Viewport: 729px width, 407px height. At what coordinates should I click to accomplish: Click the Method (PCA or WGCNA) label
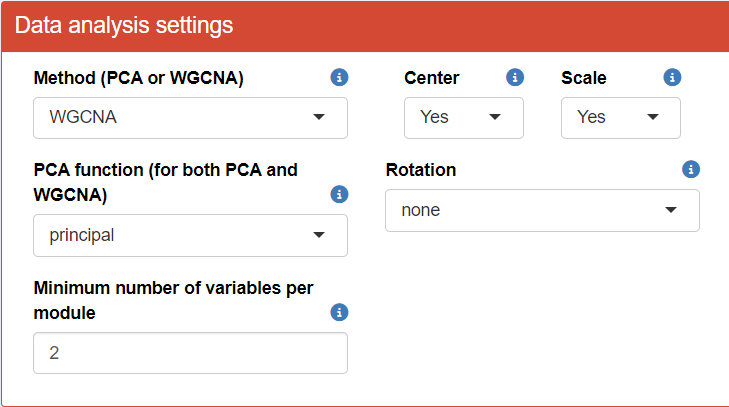138,78
